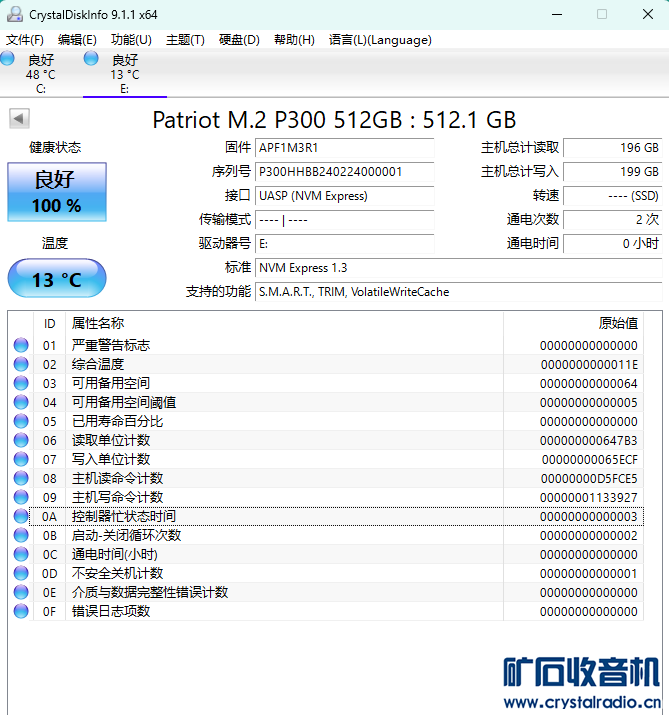Click raw value 000000000011E
669x715 pixels.
coord(589,365)
